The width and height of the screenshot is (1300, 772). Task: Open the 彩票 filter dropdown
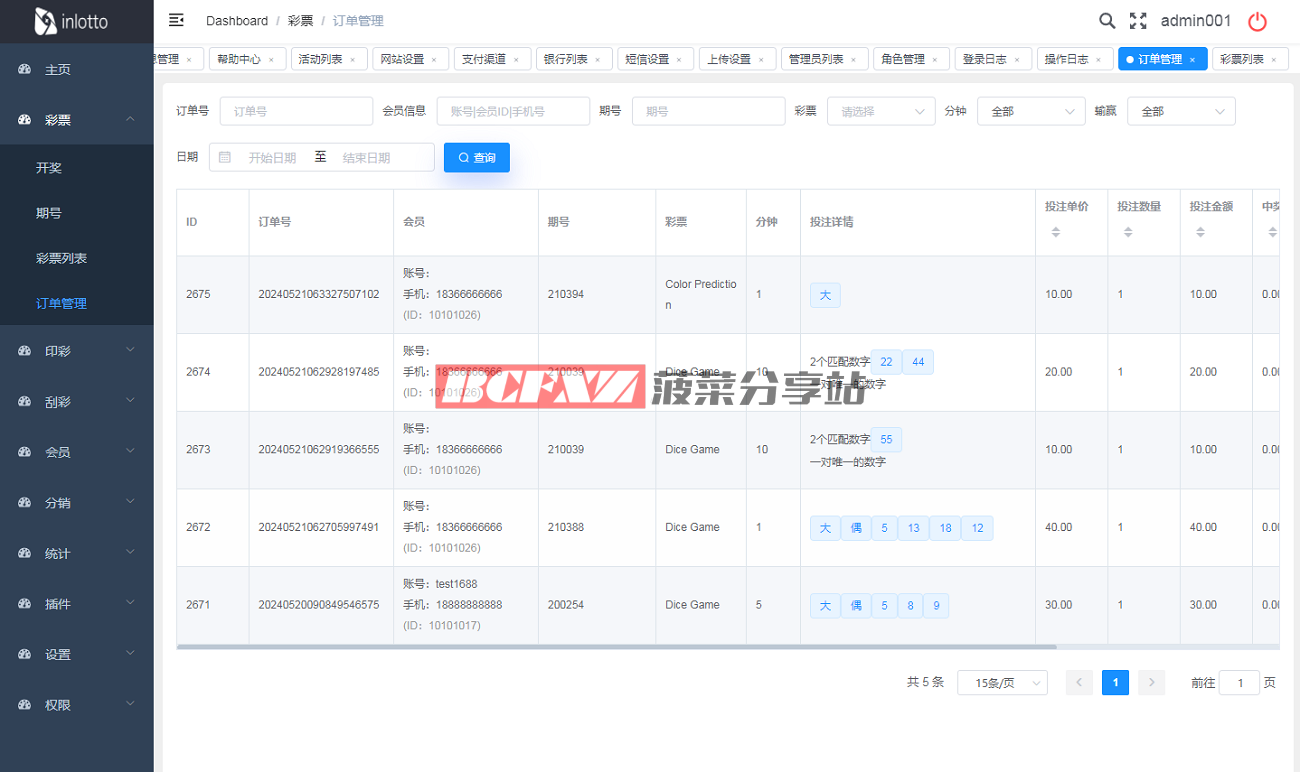[x=881, y=111]
